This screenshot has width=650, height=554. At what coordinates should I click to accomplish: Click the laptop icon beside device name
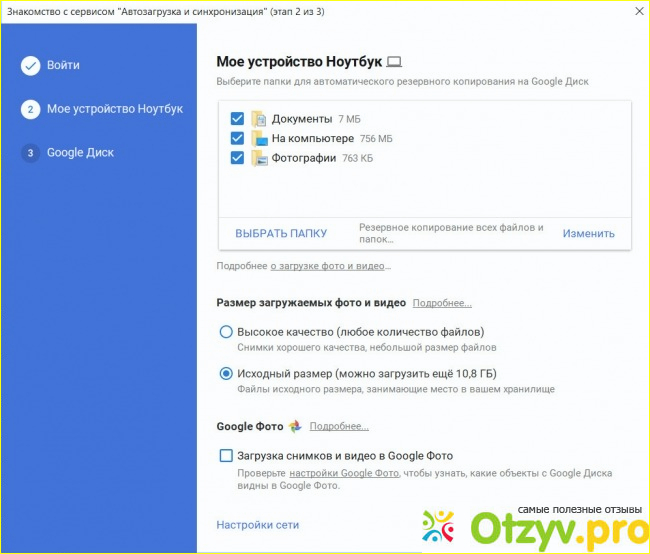(393, 62)
